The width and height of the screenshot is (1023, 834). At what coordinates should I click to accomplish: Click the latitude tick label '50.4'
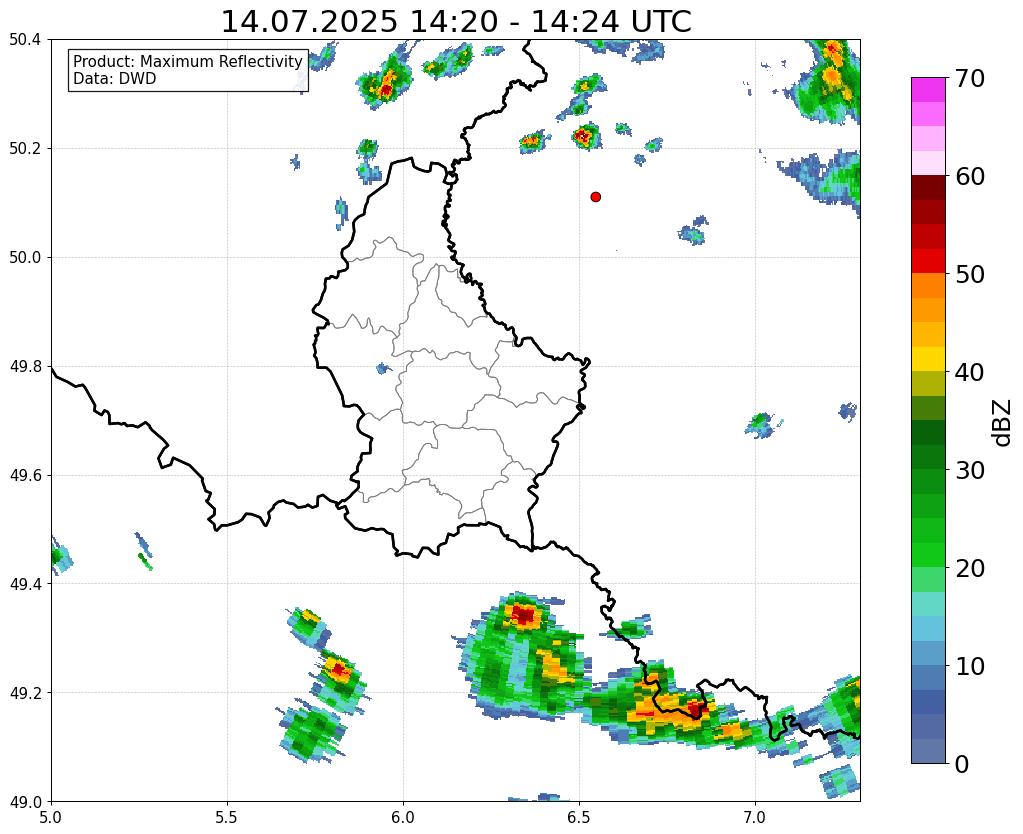25,40
